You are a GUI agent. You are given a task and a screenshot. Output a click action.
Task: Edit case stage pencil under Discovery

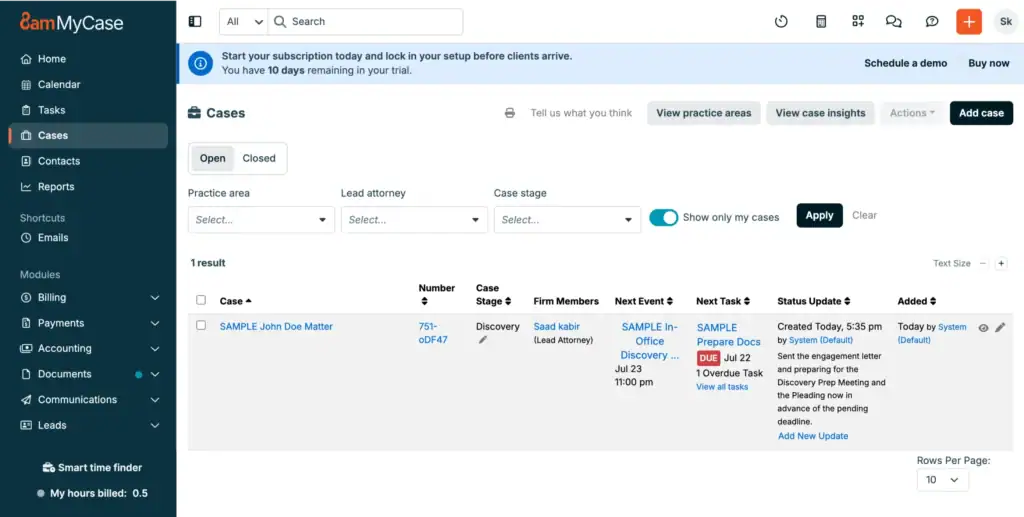point(483,340)
